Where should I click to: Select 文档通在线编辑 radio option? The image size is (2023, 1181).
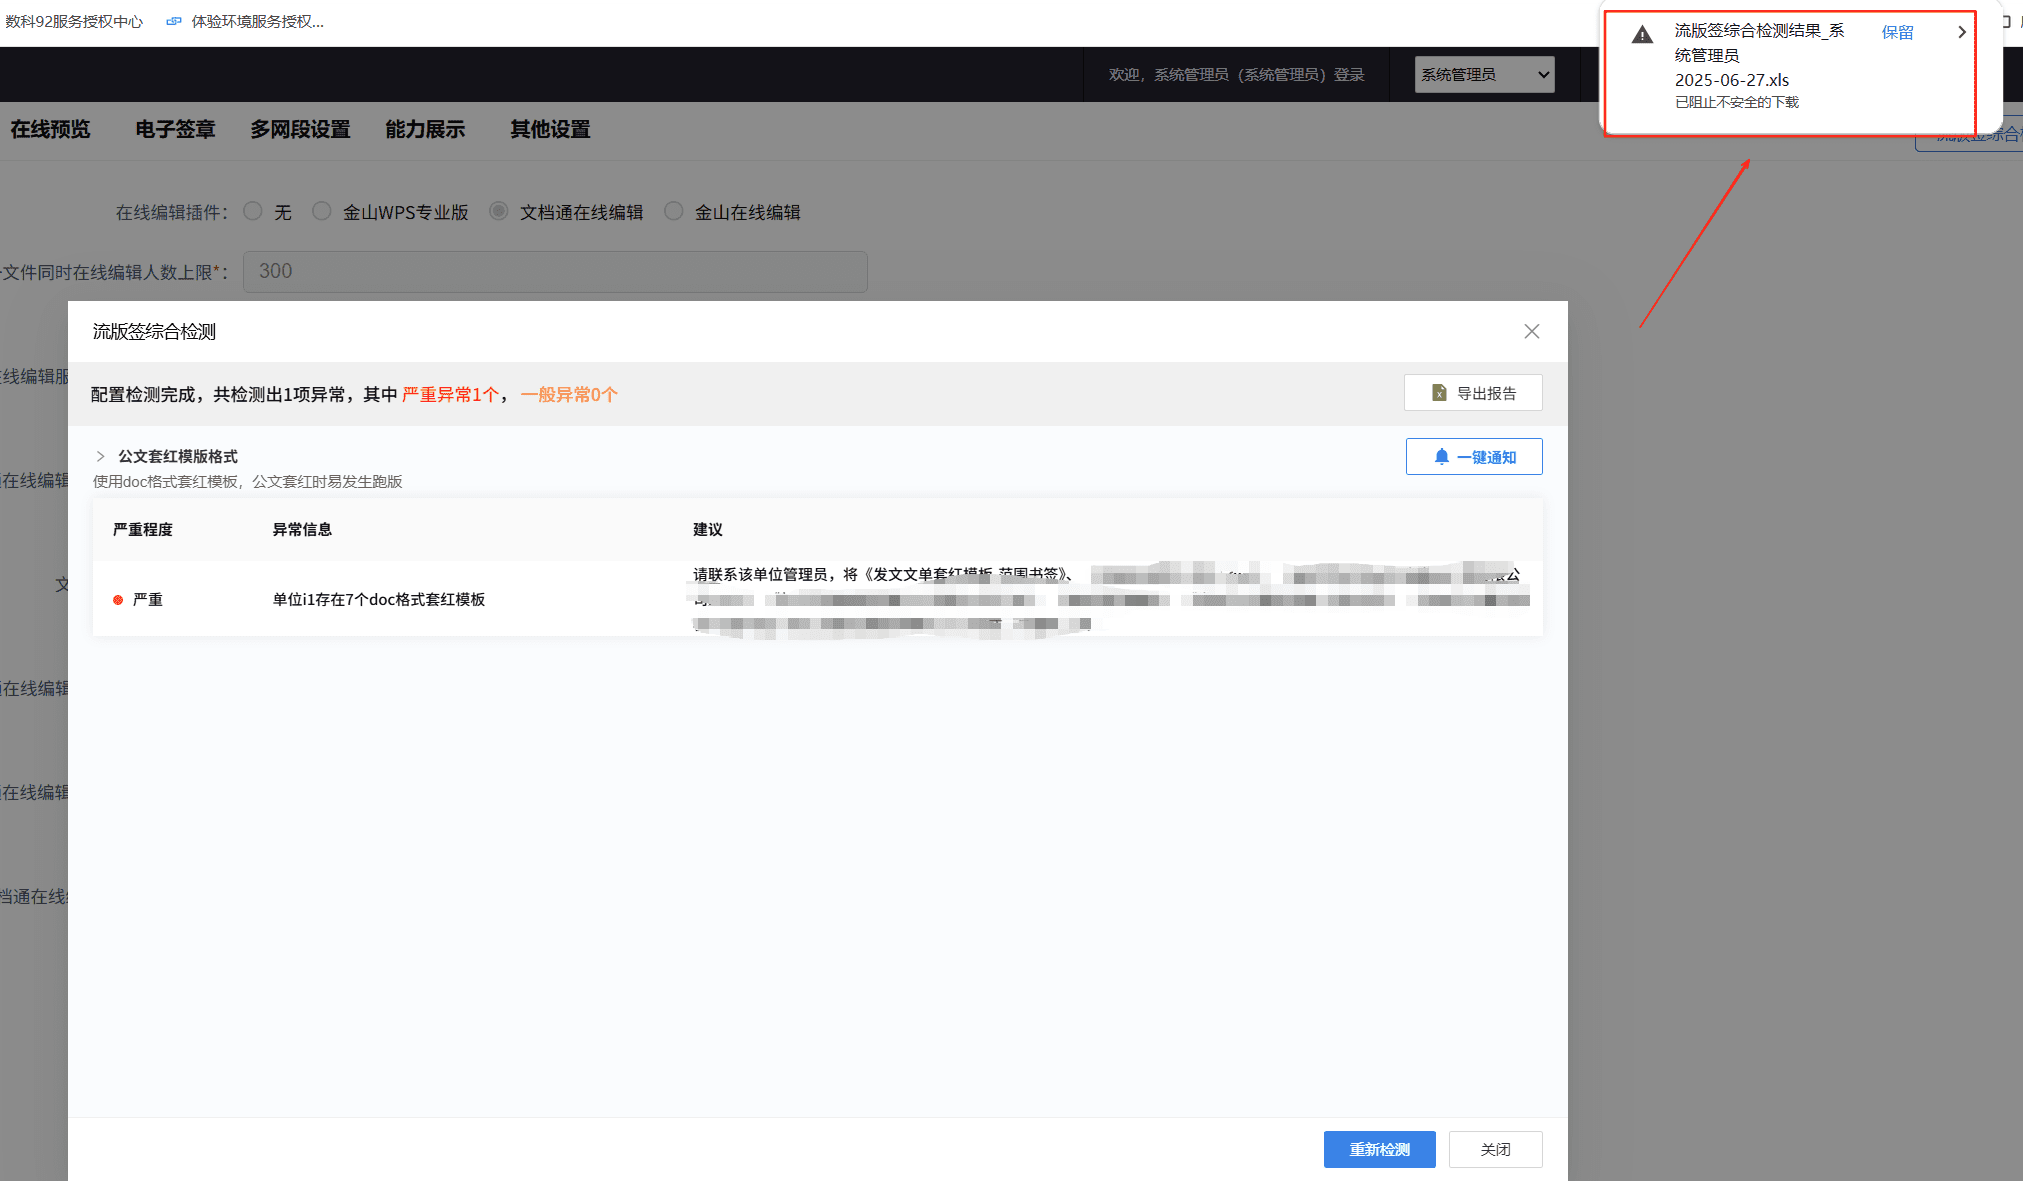[499, 211]
